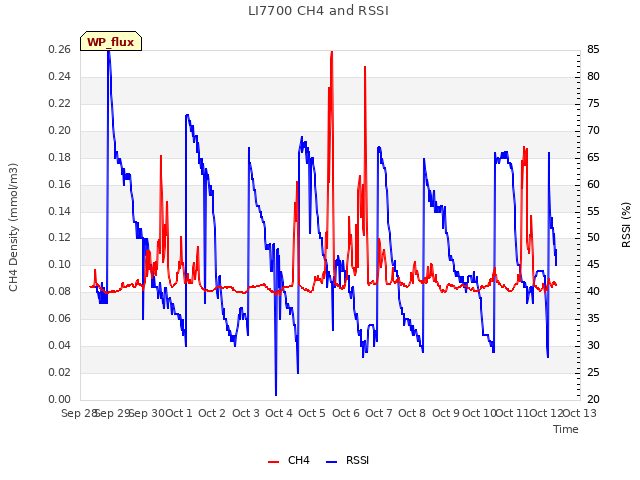Image resolution: width=640 pixels, height=480 pixels.
Task: Click the Oct 5 date tick label
Action: (312, 413)
